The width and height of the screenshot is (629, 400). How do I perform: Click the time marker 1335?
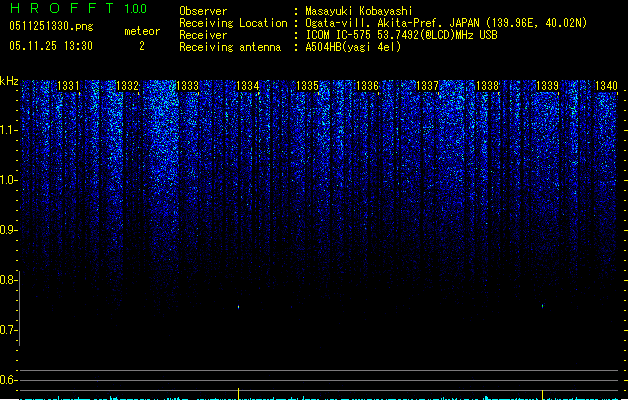tap(307, 86)
